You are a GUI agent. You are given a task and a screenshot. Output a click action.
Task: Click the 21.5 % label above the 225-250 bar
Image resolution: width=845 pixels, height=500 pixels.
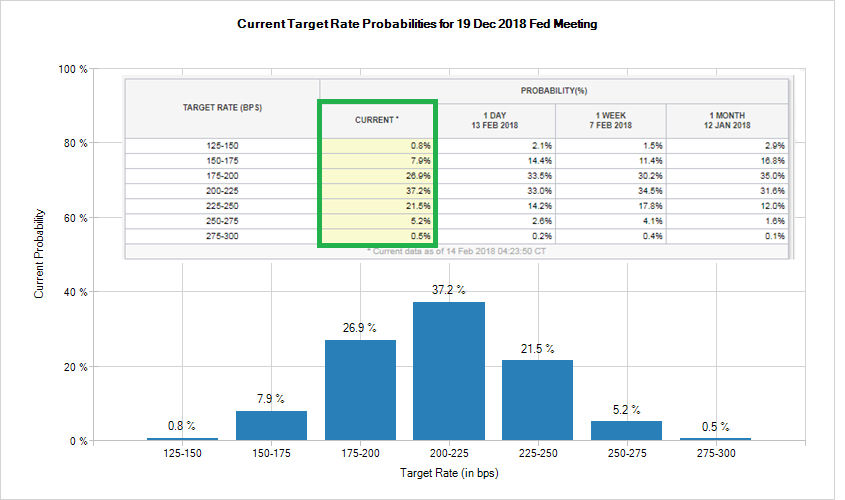point(537,349)
